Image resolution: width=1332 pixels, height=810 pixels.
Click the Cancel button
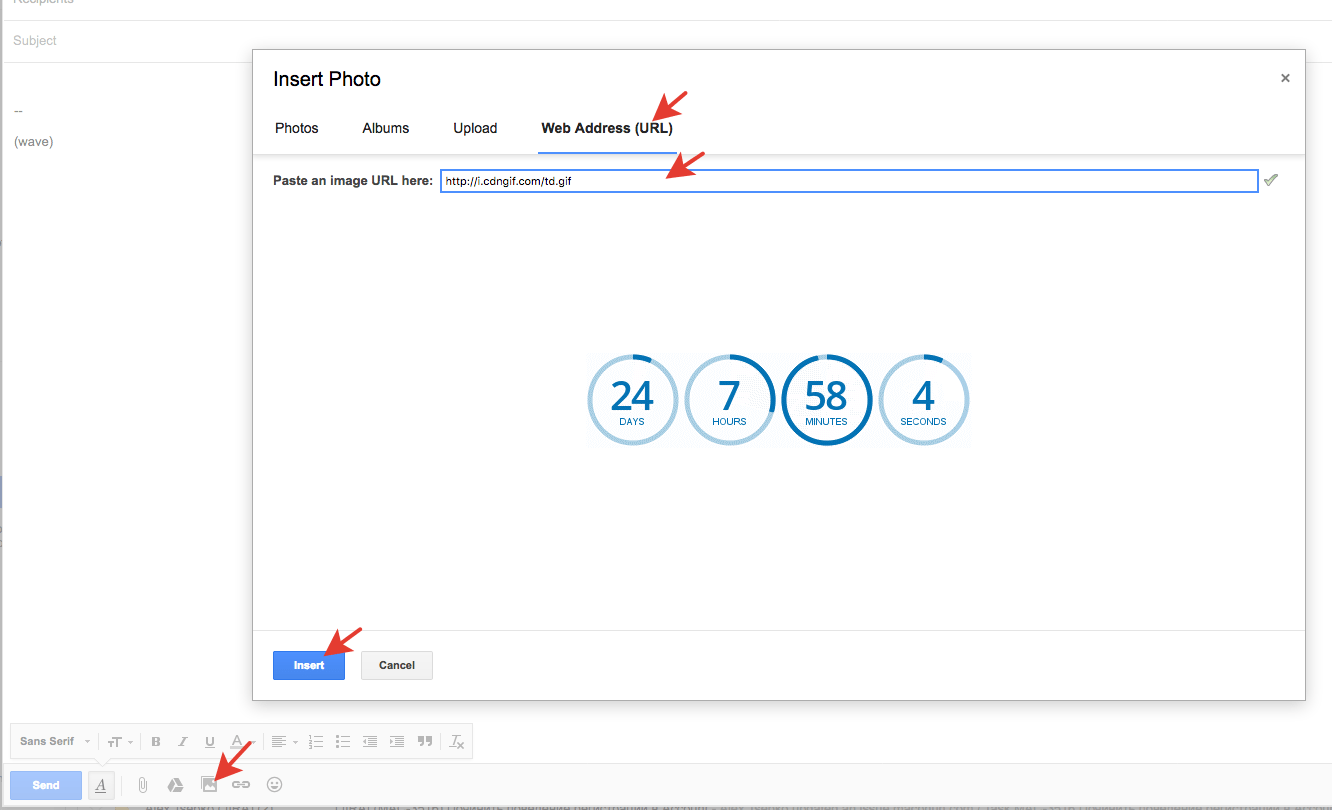396,665
